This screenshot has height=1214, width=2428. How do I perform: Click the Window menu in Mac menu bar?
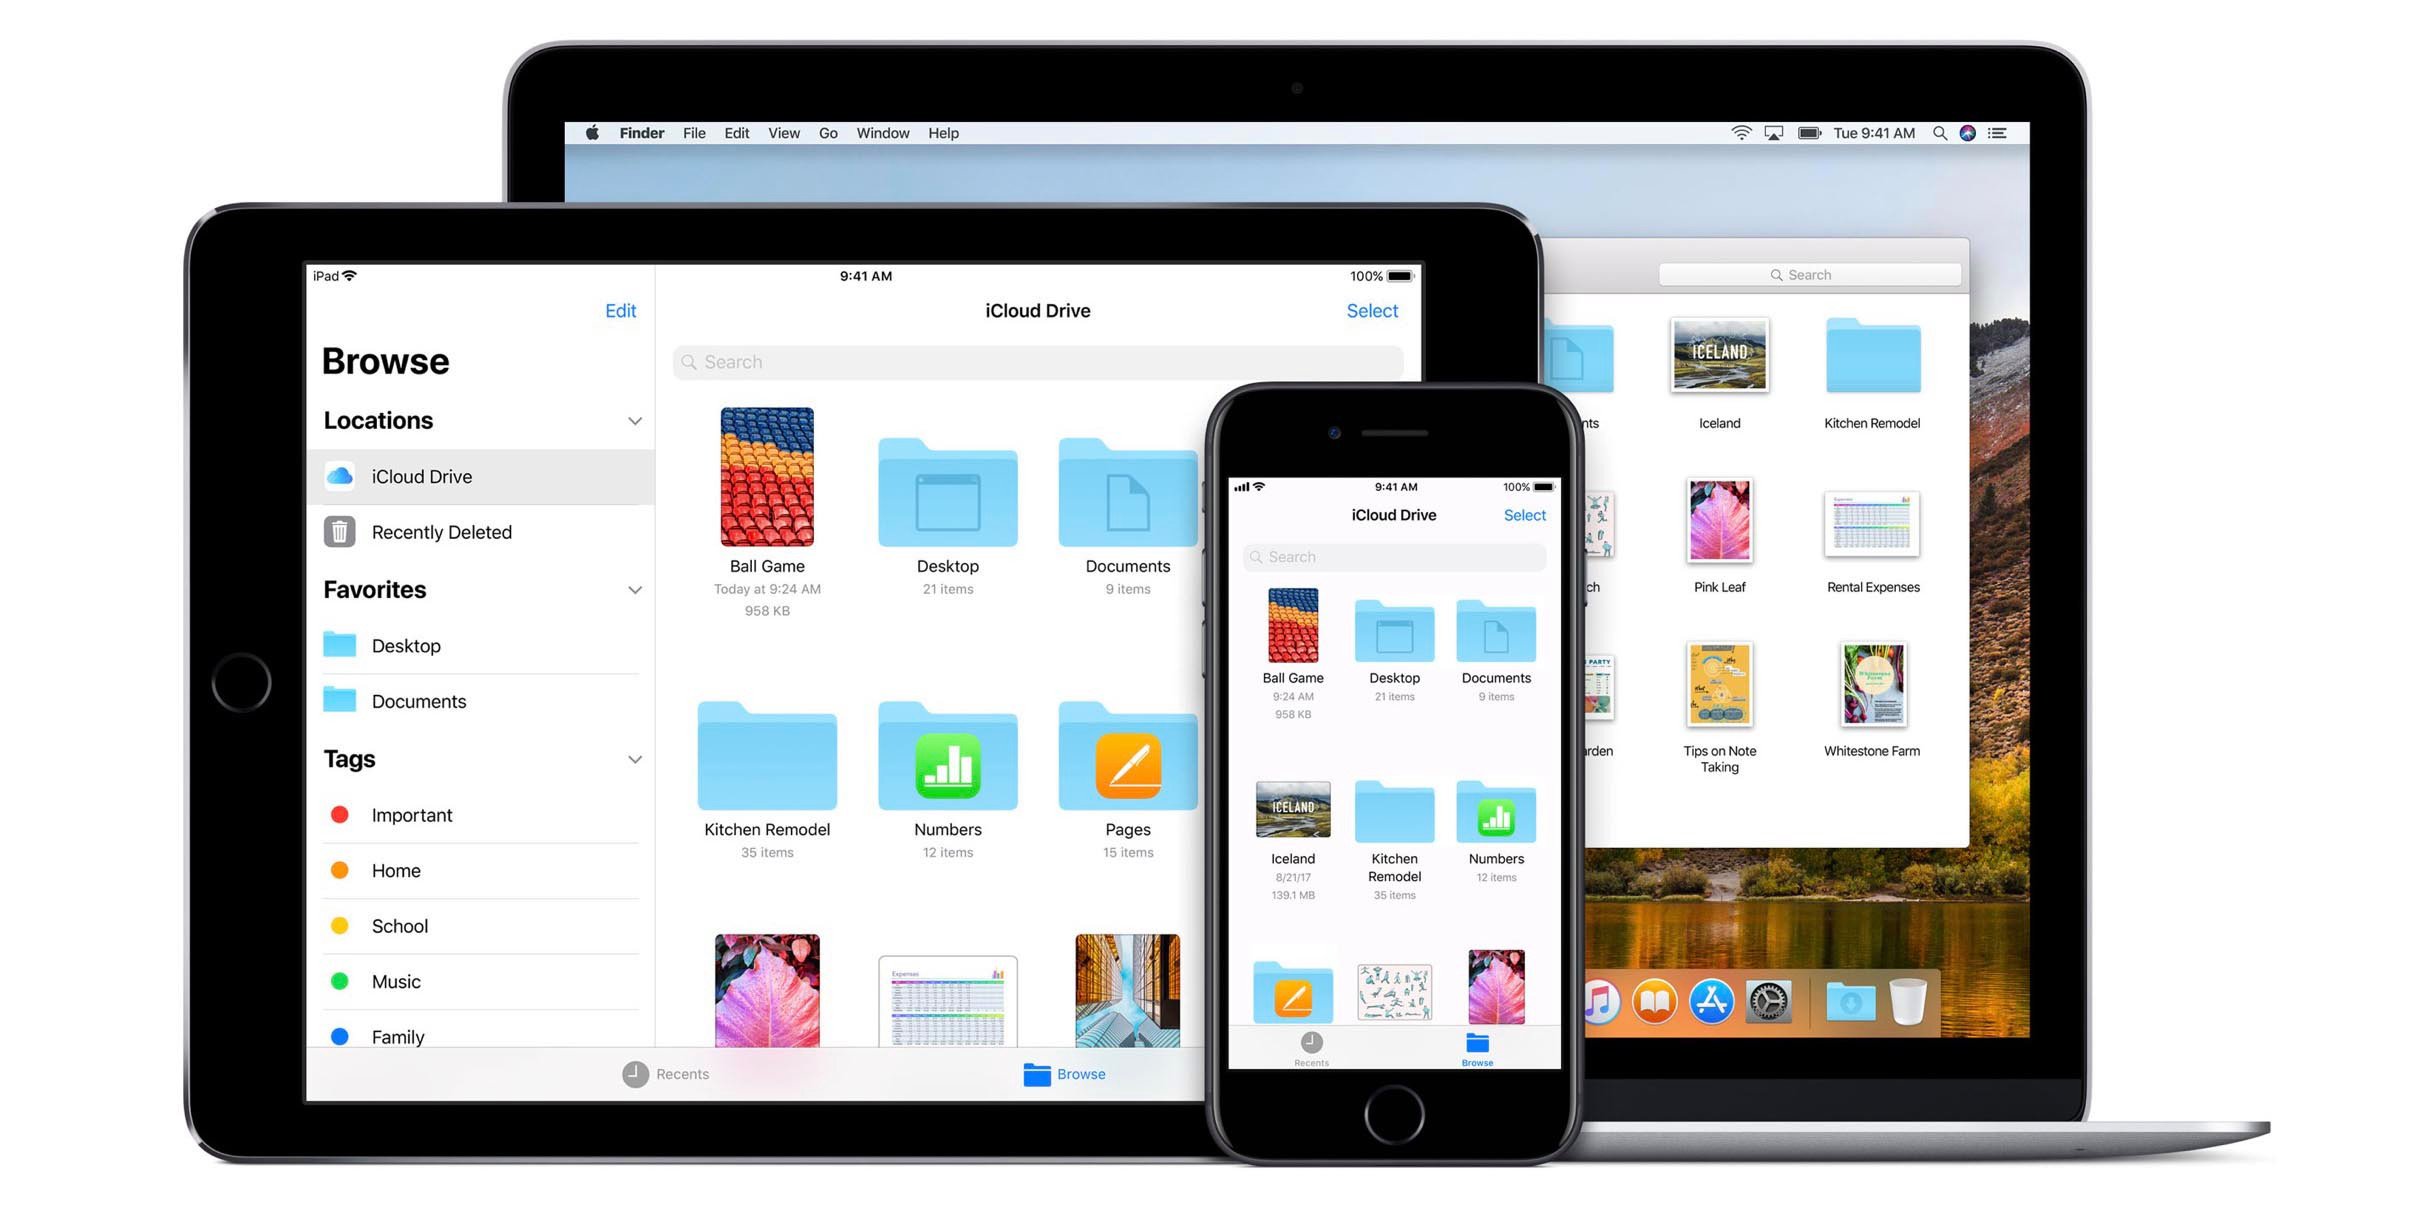click(883, 133)
